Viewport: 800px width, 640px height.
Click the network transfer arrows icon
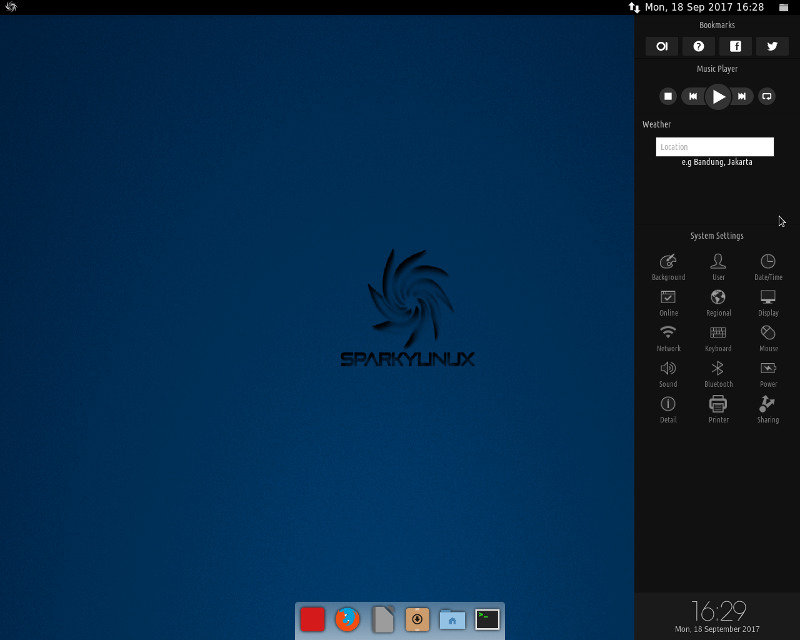(x=634, y=7)
